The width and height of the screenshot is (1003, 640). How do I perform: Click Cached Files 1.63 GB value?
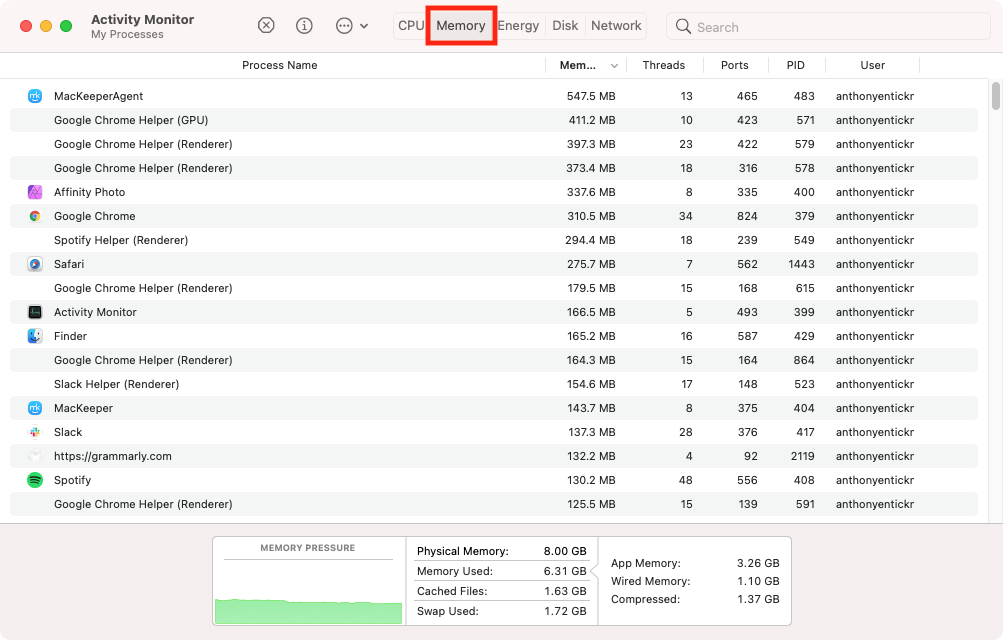tap(565, 591)
